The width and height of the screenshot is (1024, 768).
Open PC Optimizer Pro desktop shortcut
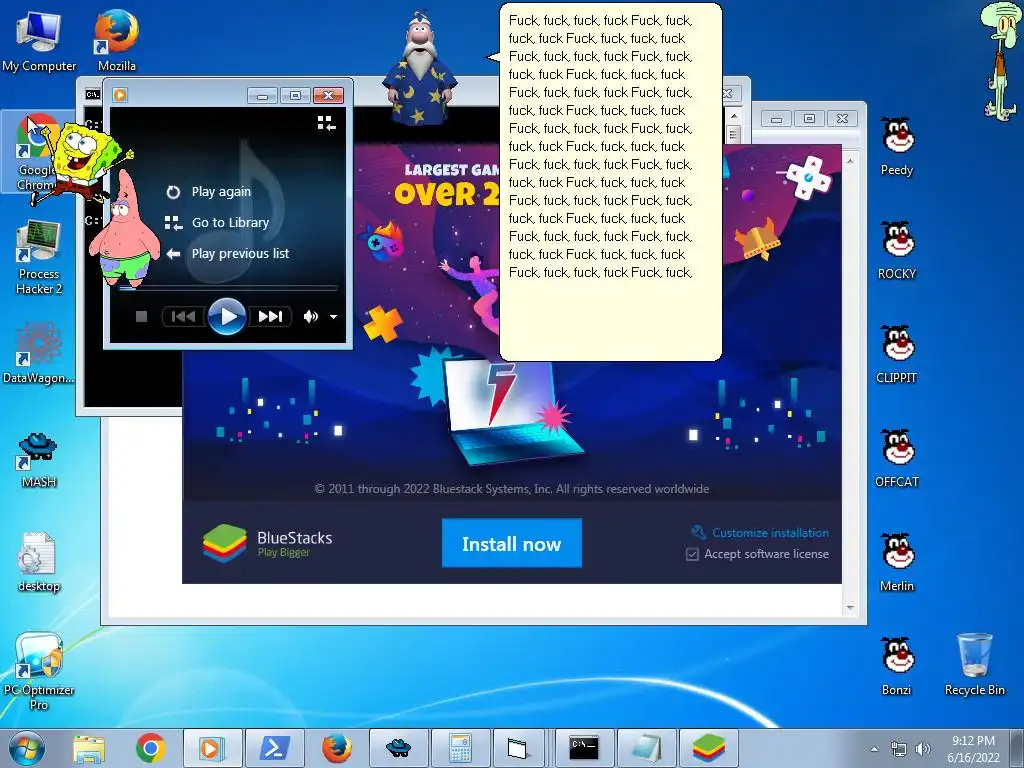39,671
